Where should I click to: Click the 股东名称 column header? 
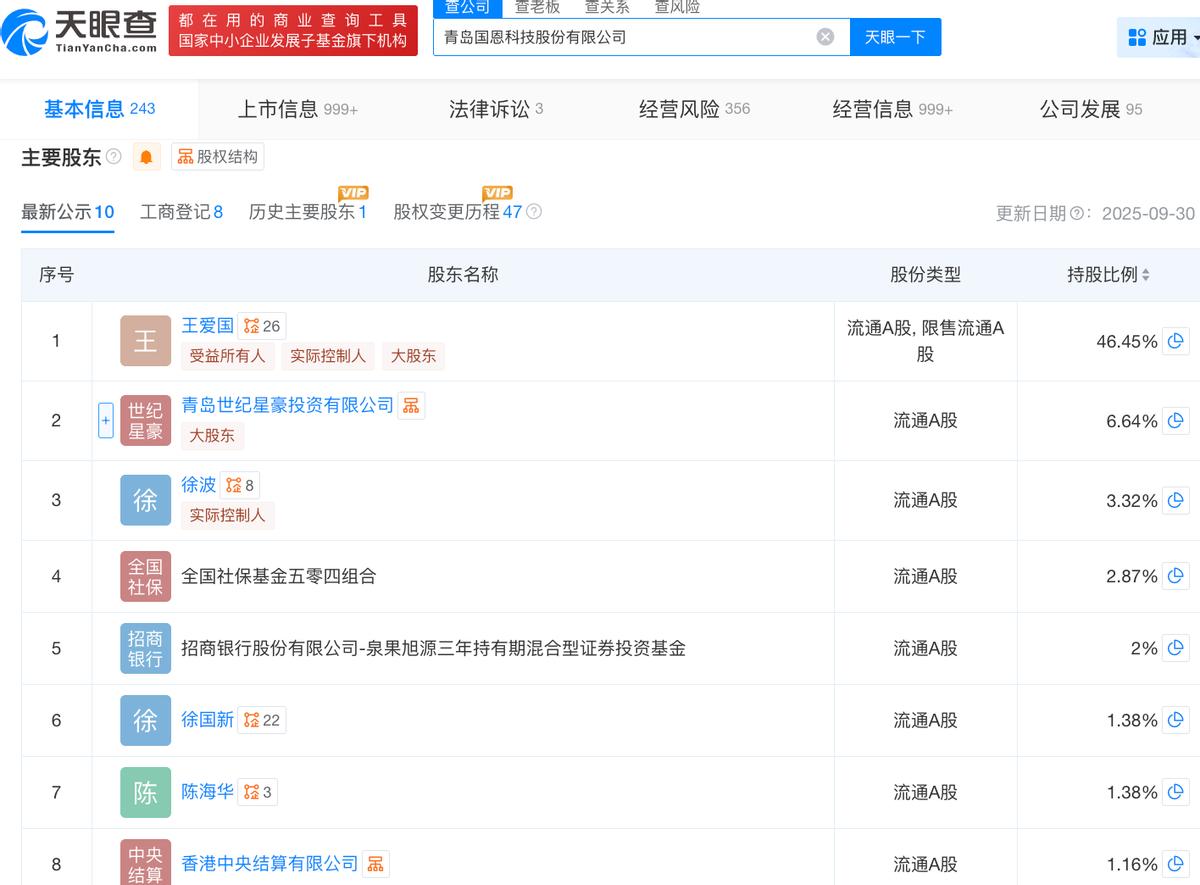463,275
